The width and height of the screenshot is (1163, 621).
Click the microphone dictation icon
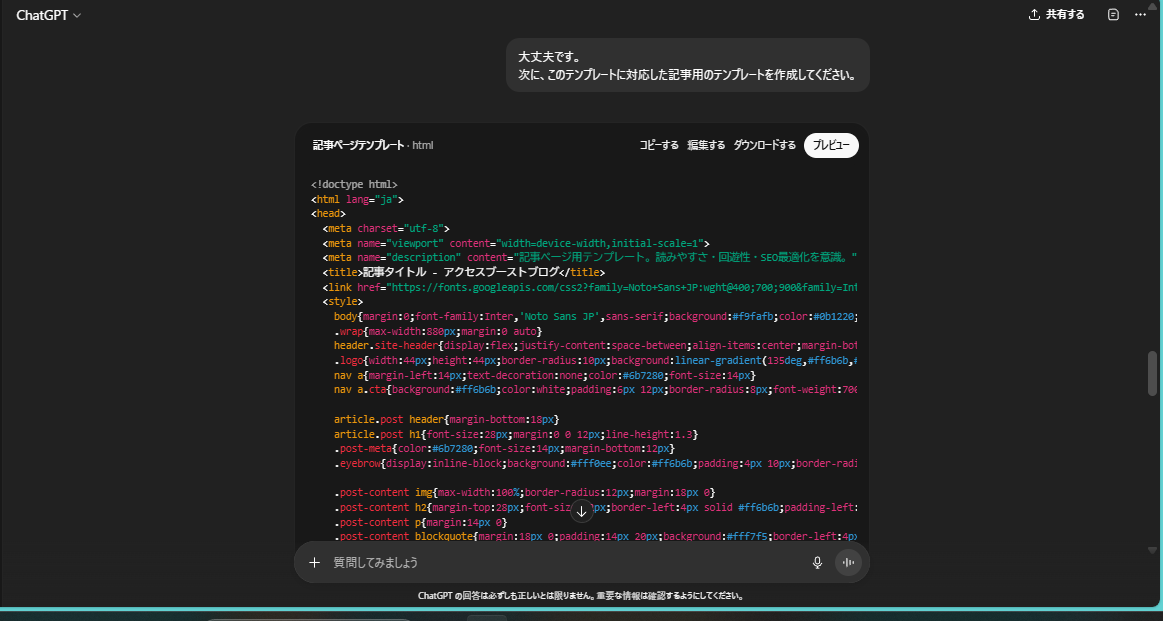pos(817,562)
